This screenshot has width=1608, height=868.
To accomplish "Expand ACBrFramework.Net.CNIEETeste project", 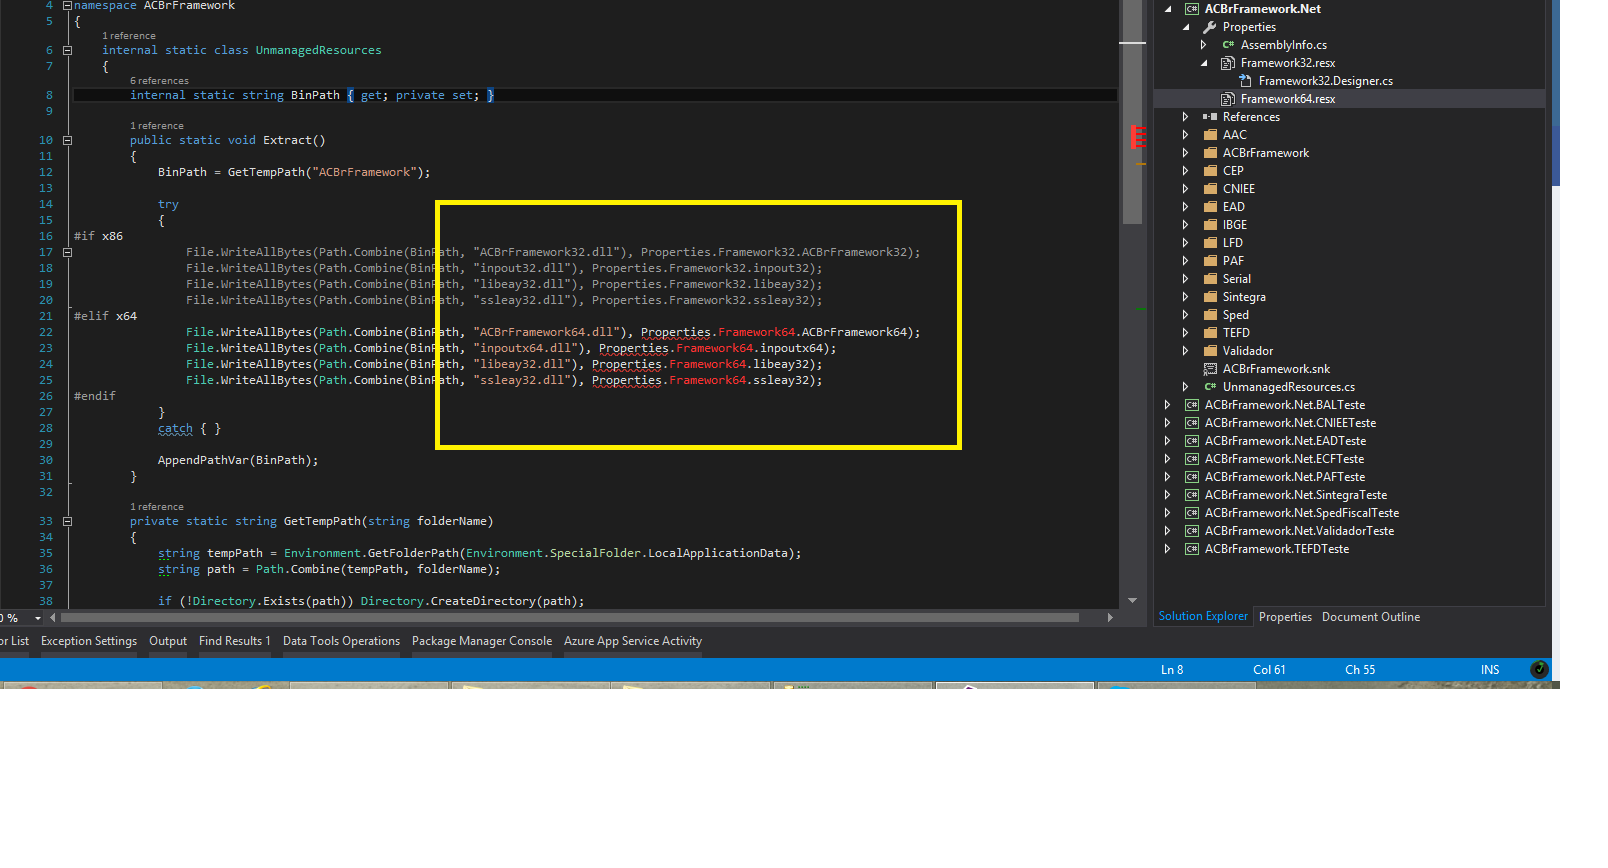I will point(1168,423).
